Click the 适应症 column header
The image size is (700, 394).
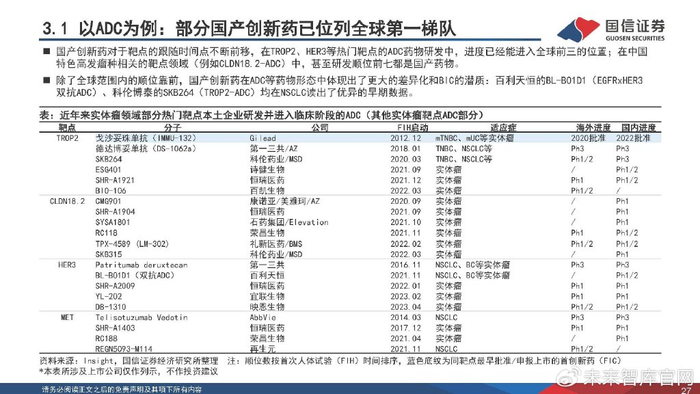[503, 128]
